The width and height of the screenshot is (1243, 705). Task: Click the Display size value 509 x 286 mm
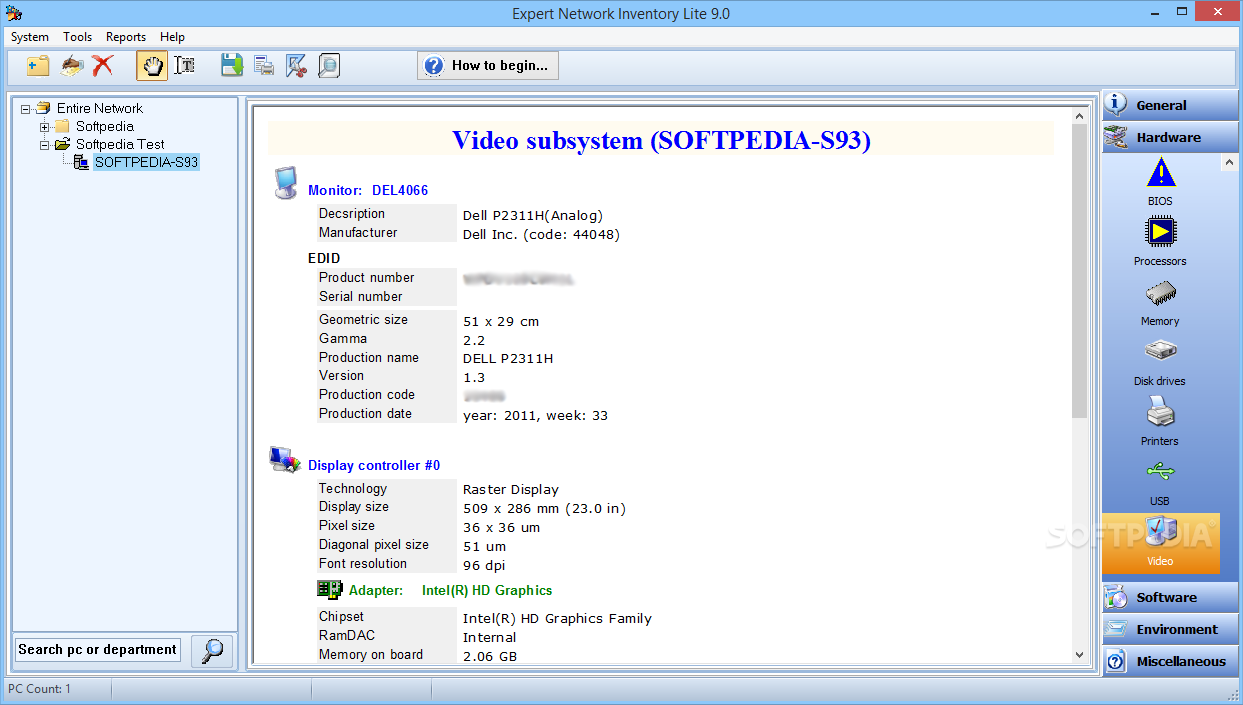pos(544,508)
